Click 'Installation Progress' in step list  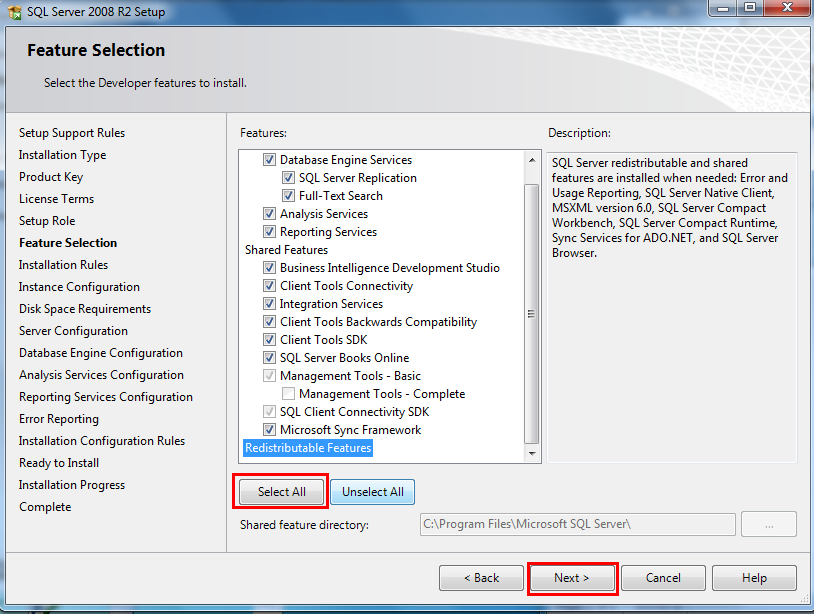(x=72, y=485)
